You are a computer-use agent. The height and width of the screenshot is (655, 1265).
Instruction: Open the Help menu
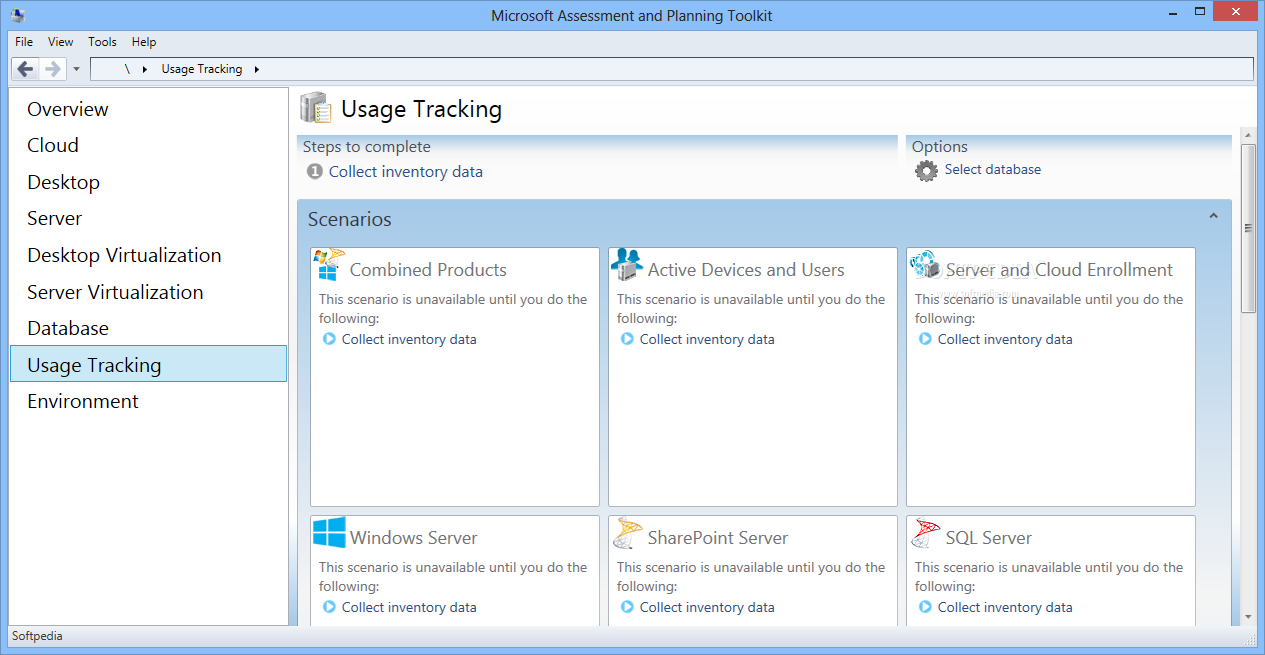(x=144, y=42)
